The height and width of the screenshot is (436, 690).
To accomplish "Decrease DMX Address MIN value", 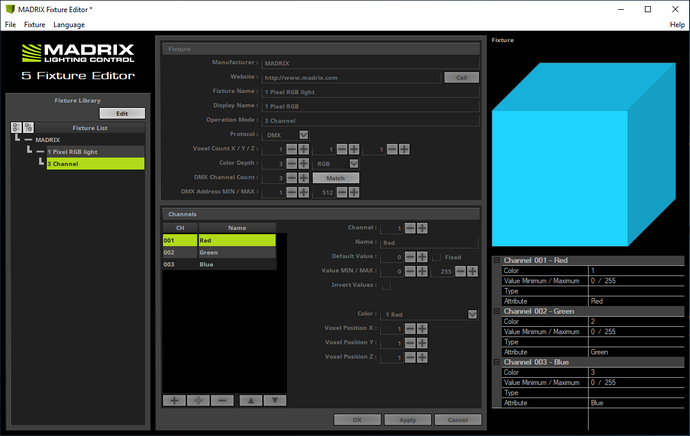I will 292,192.
